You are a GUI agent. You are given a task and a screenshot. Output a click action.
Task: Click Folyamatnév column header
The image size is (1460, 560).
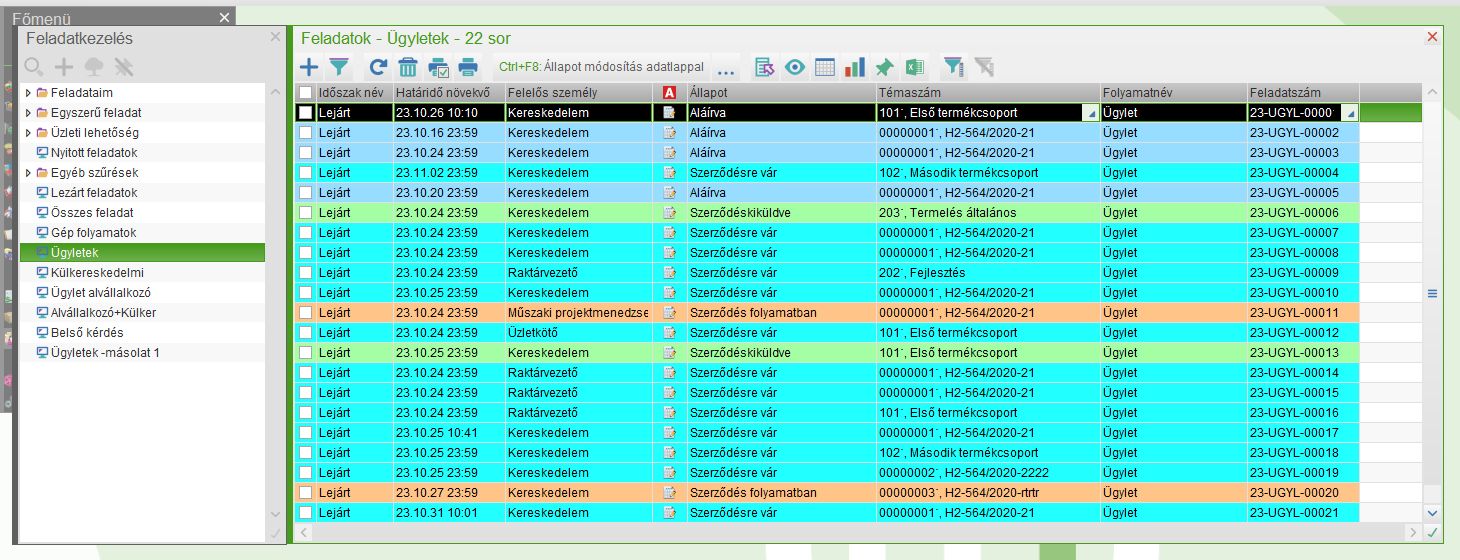[1174, 93]
